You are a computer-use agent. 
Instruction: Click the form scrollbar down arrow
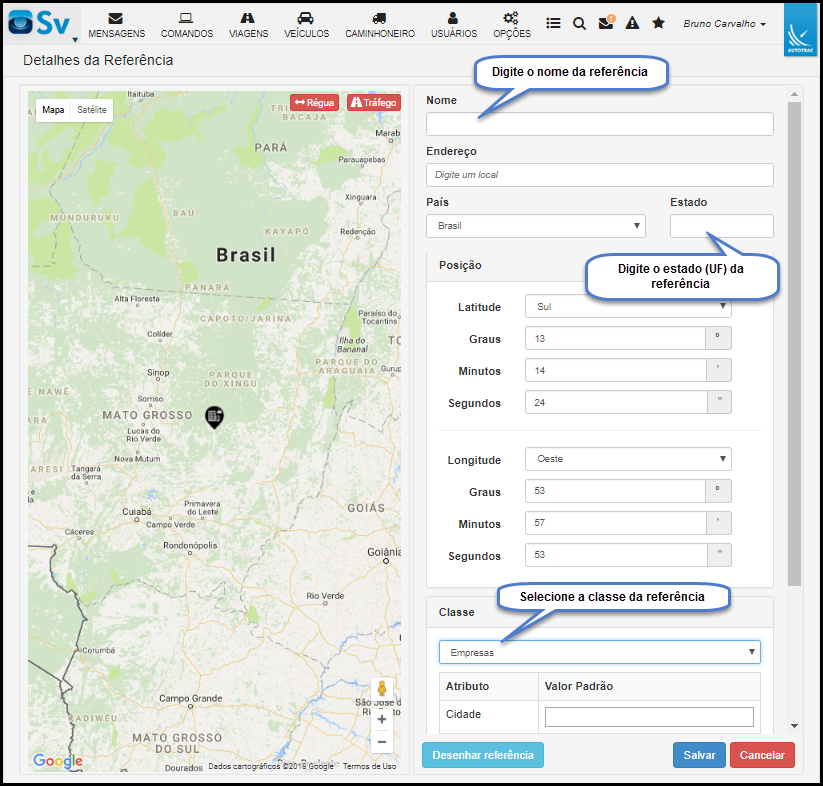click(794, 726)
